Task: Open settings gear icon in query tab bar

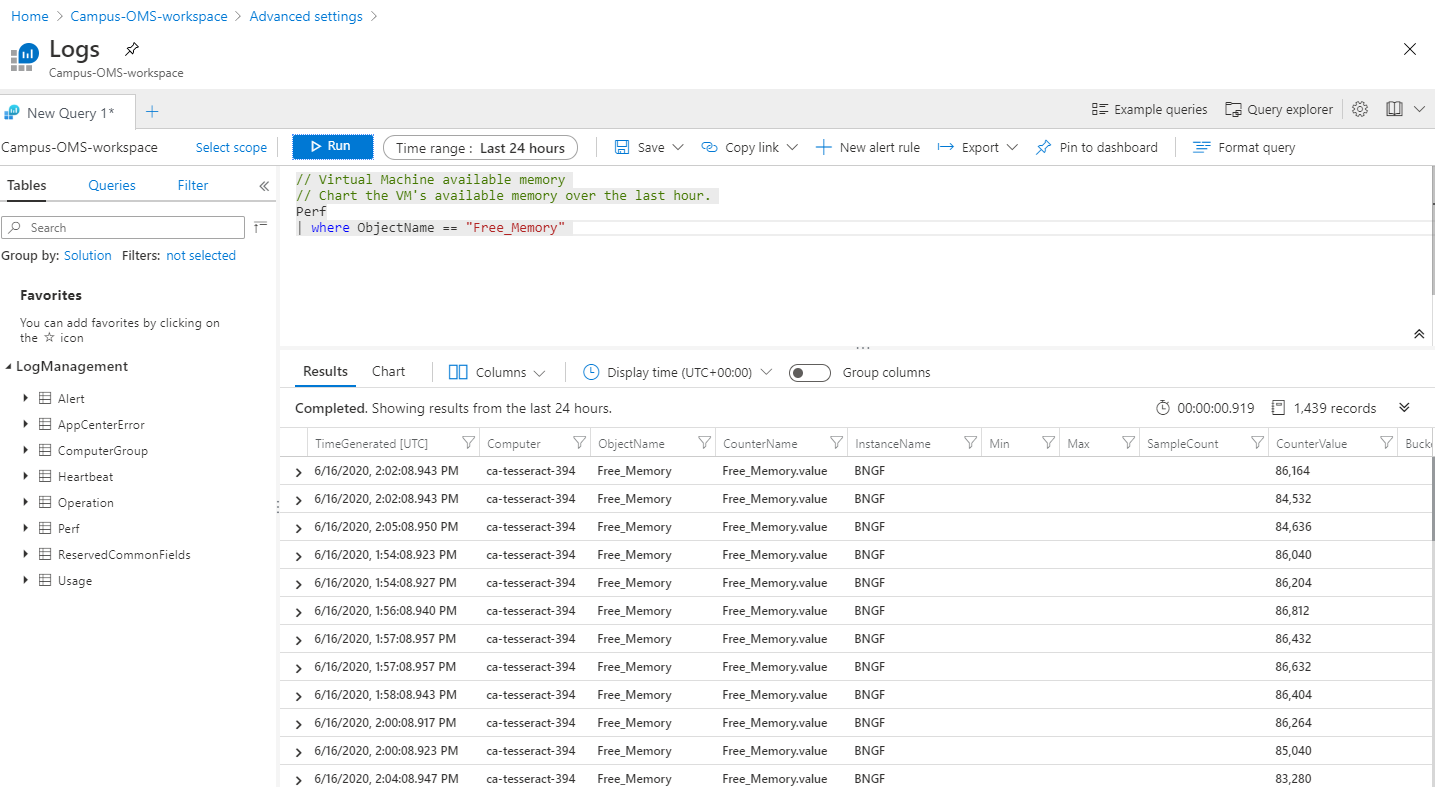Action: click(x=1360, y=109)
